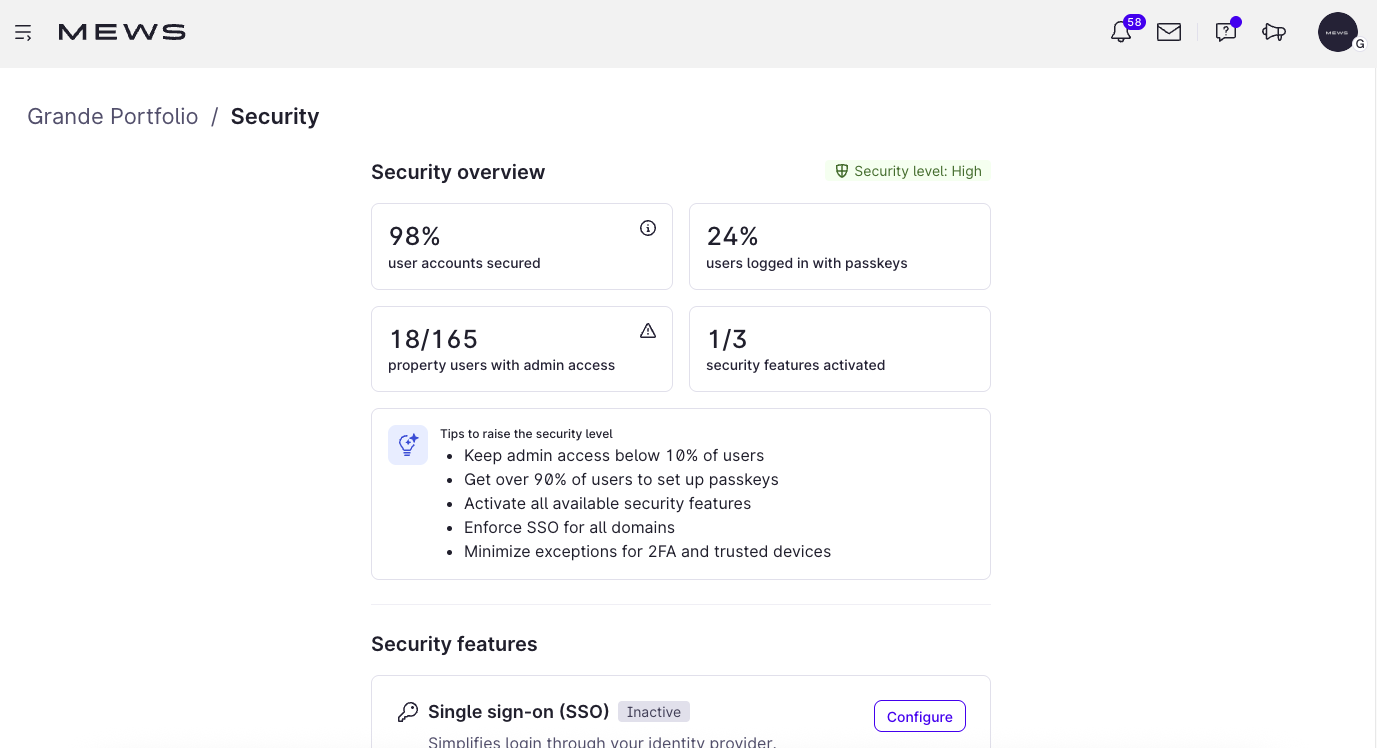Click the lightbulb tips icon
Viewport: 1377px width, 748px height.
coord(408,444)
